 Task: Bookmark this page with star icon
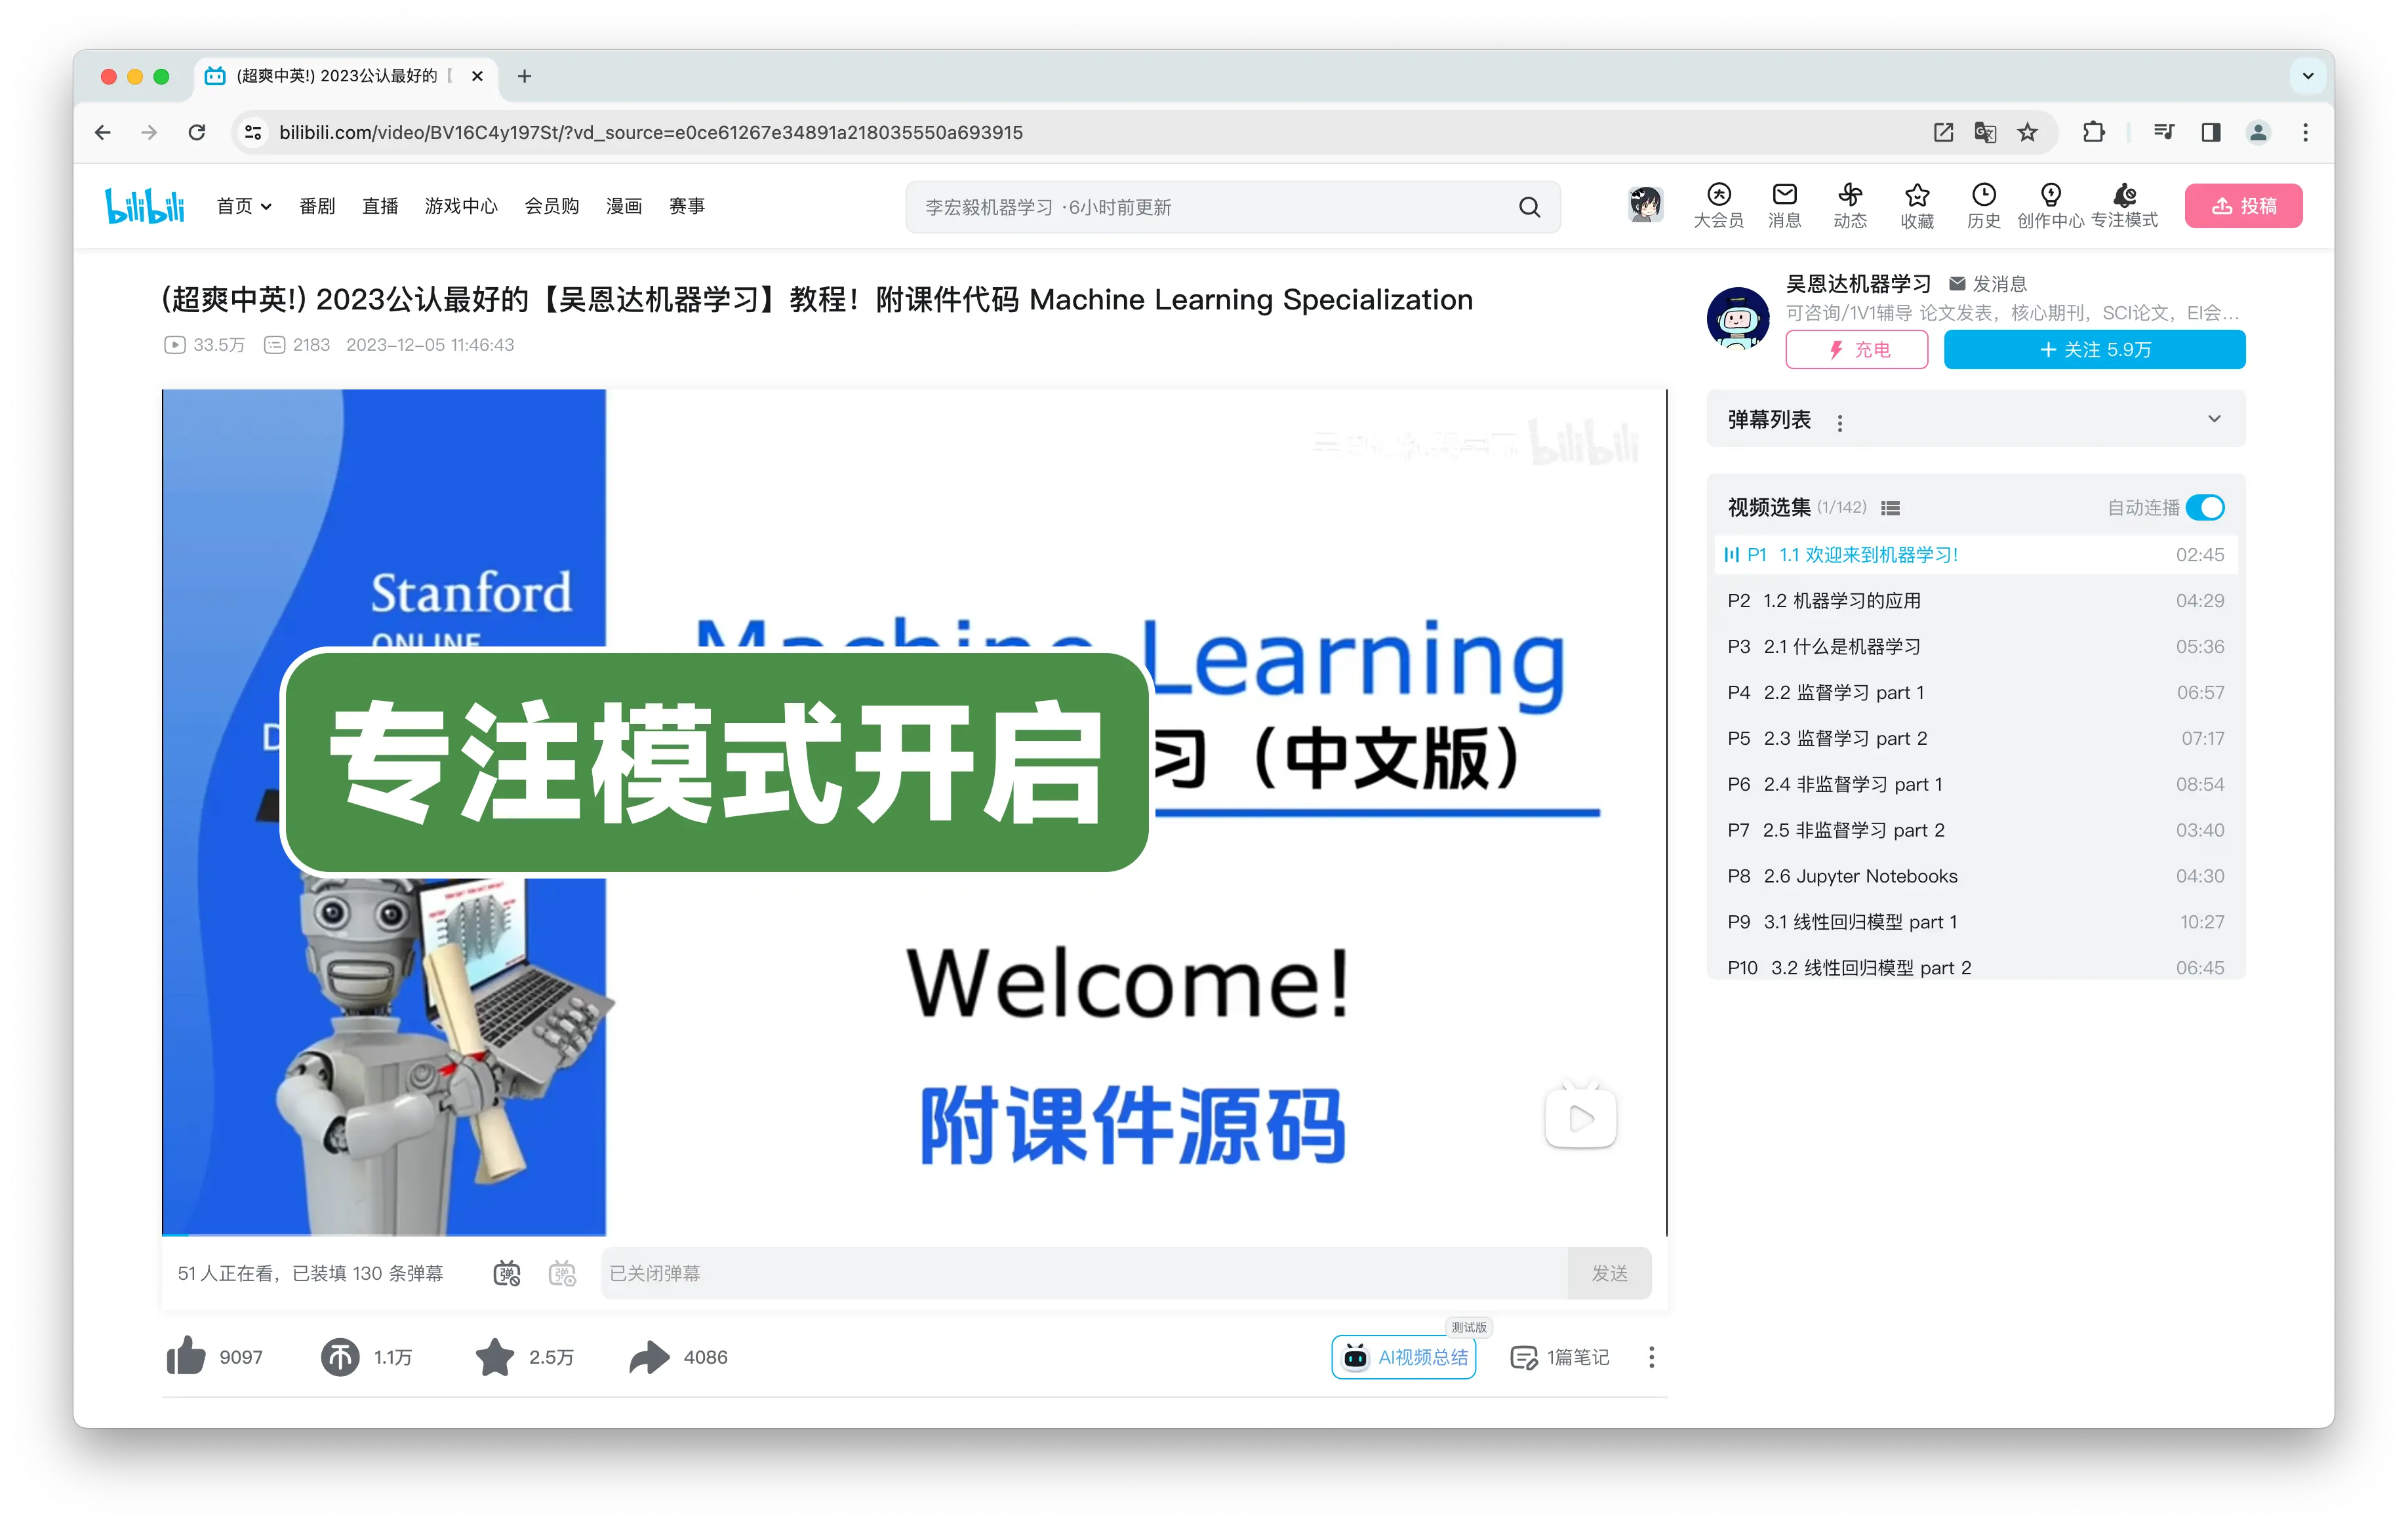pos(2027,132)
